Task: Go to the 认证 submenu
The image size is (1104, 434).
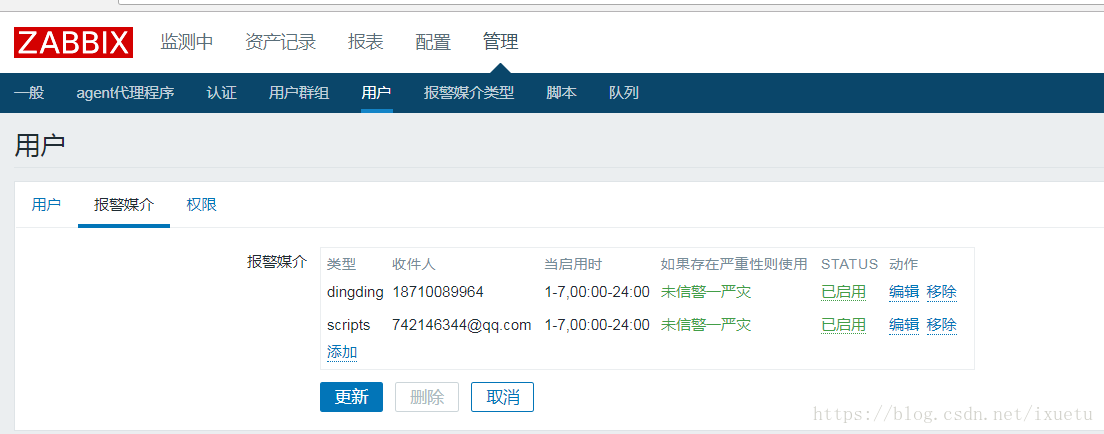Action: coord(221,92)
